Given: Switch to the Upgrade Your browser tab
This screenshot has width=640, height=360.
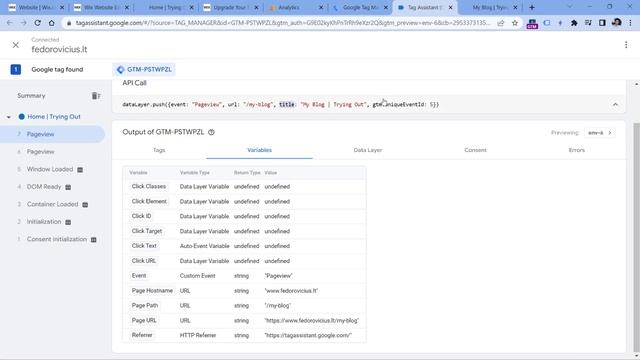Looking at the screenshot, I should point(230,7).
